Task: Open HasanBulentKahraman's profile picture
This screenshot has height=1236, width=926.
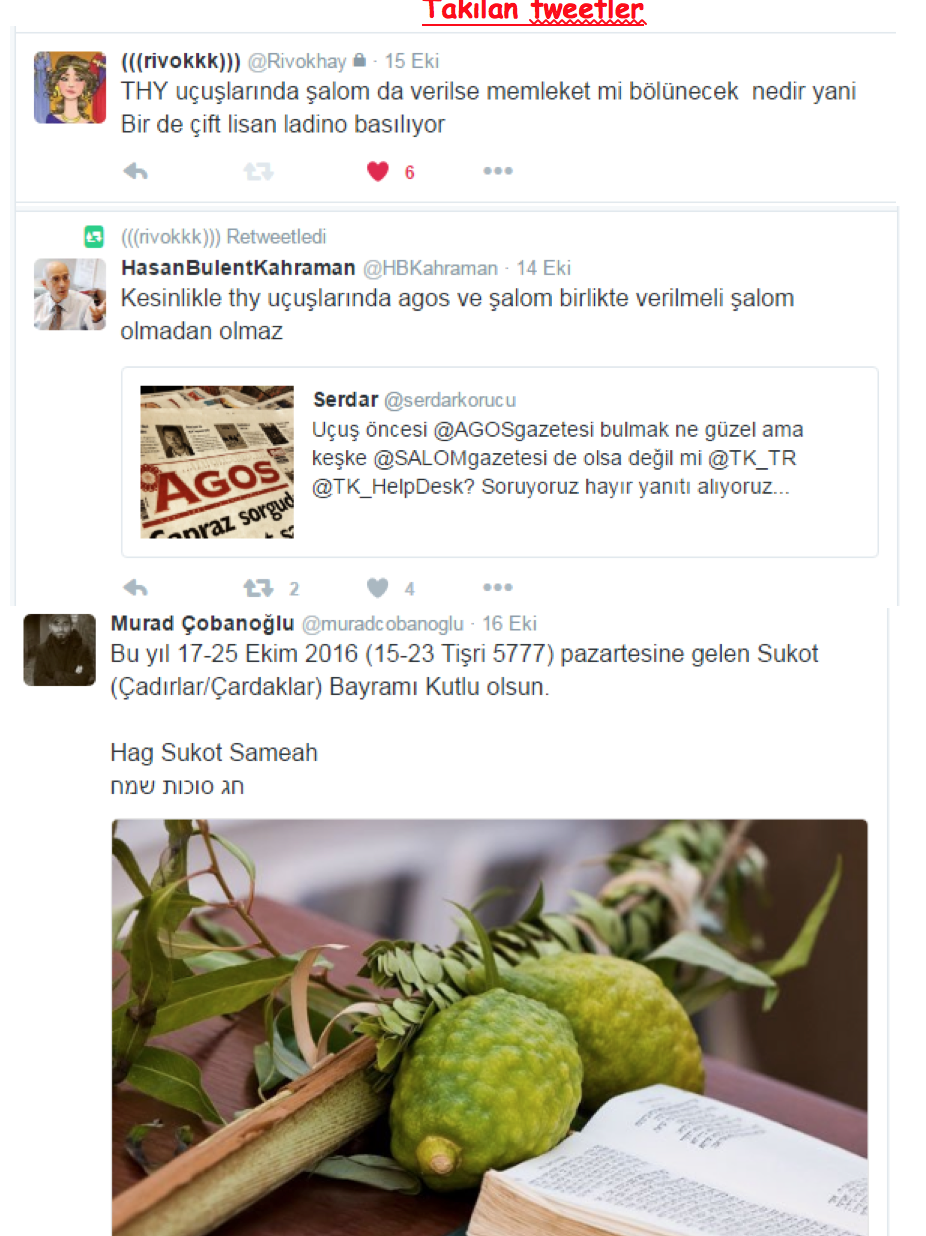Action: (70, 294)
